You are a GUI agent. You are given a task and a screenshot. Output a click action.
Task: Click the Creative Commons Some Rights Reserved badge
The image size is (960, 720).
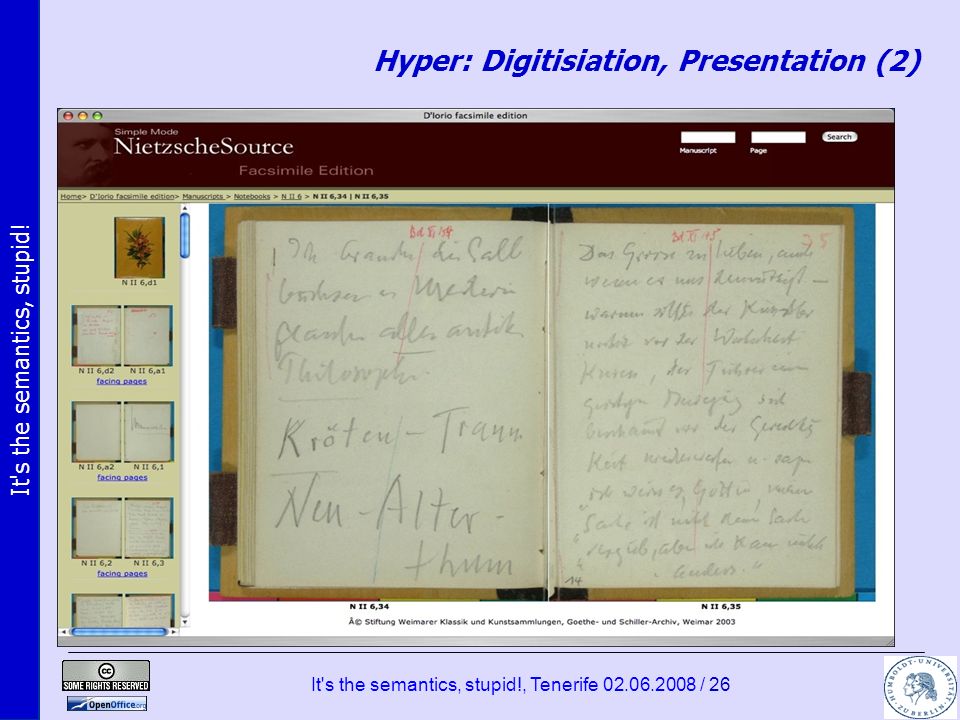coord(106,676)
